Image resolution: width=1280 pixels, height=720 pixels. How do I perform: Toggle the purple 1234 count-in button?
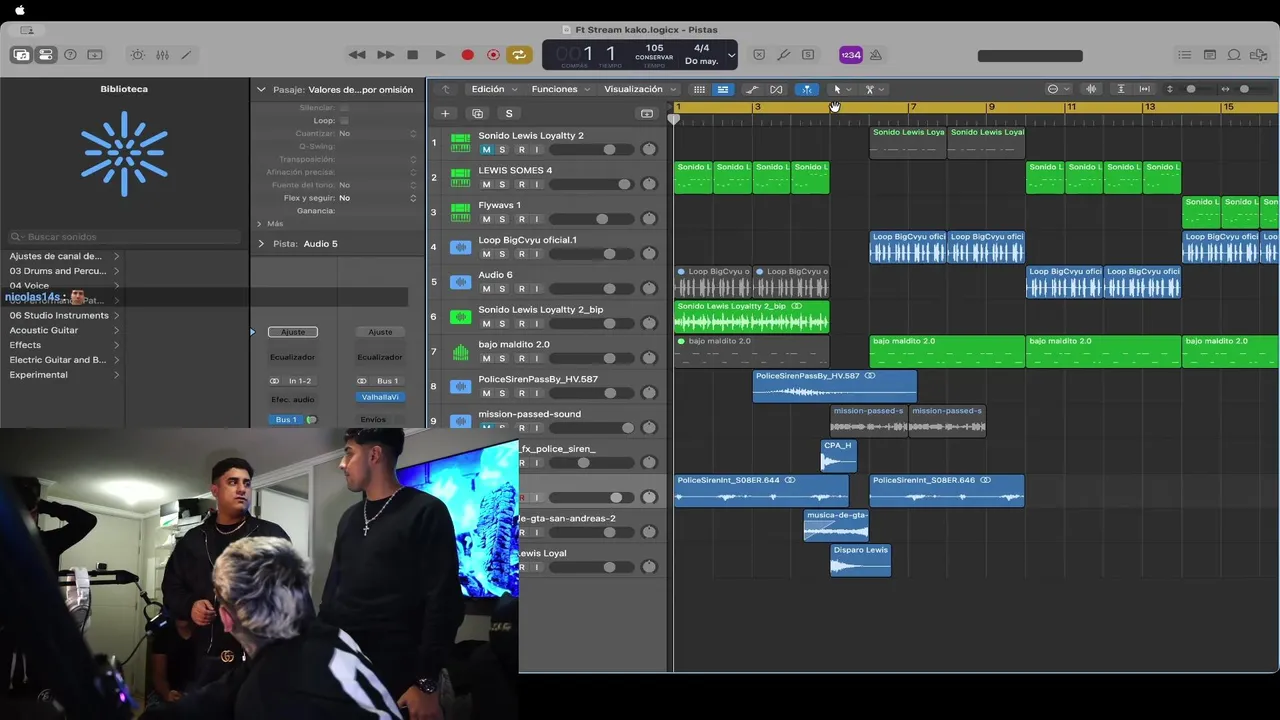tap(850, 55)
